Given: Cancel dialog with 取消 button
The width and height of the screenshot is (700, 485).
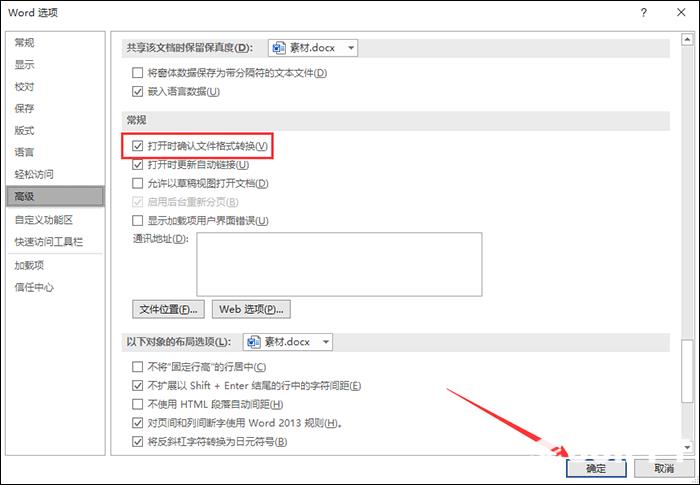Looking at the screenshot, I should point(664,468).
